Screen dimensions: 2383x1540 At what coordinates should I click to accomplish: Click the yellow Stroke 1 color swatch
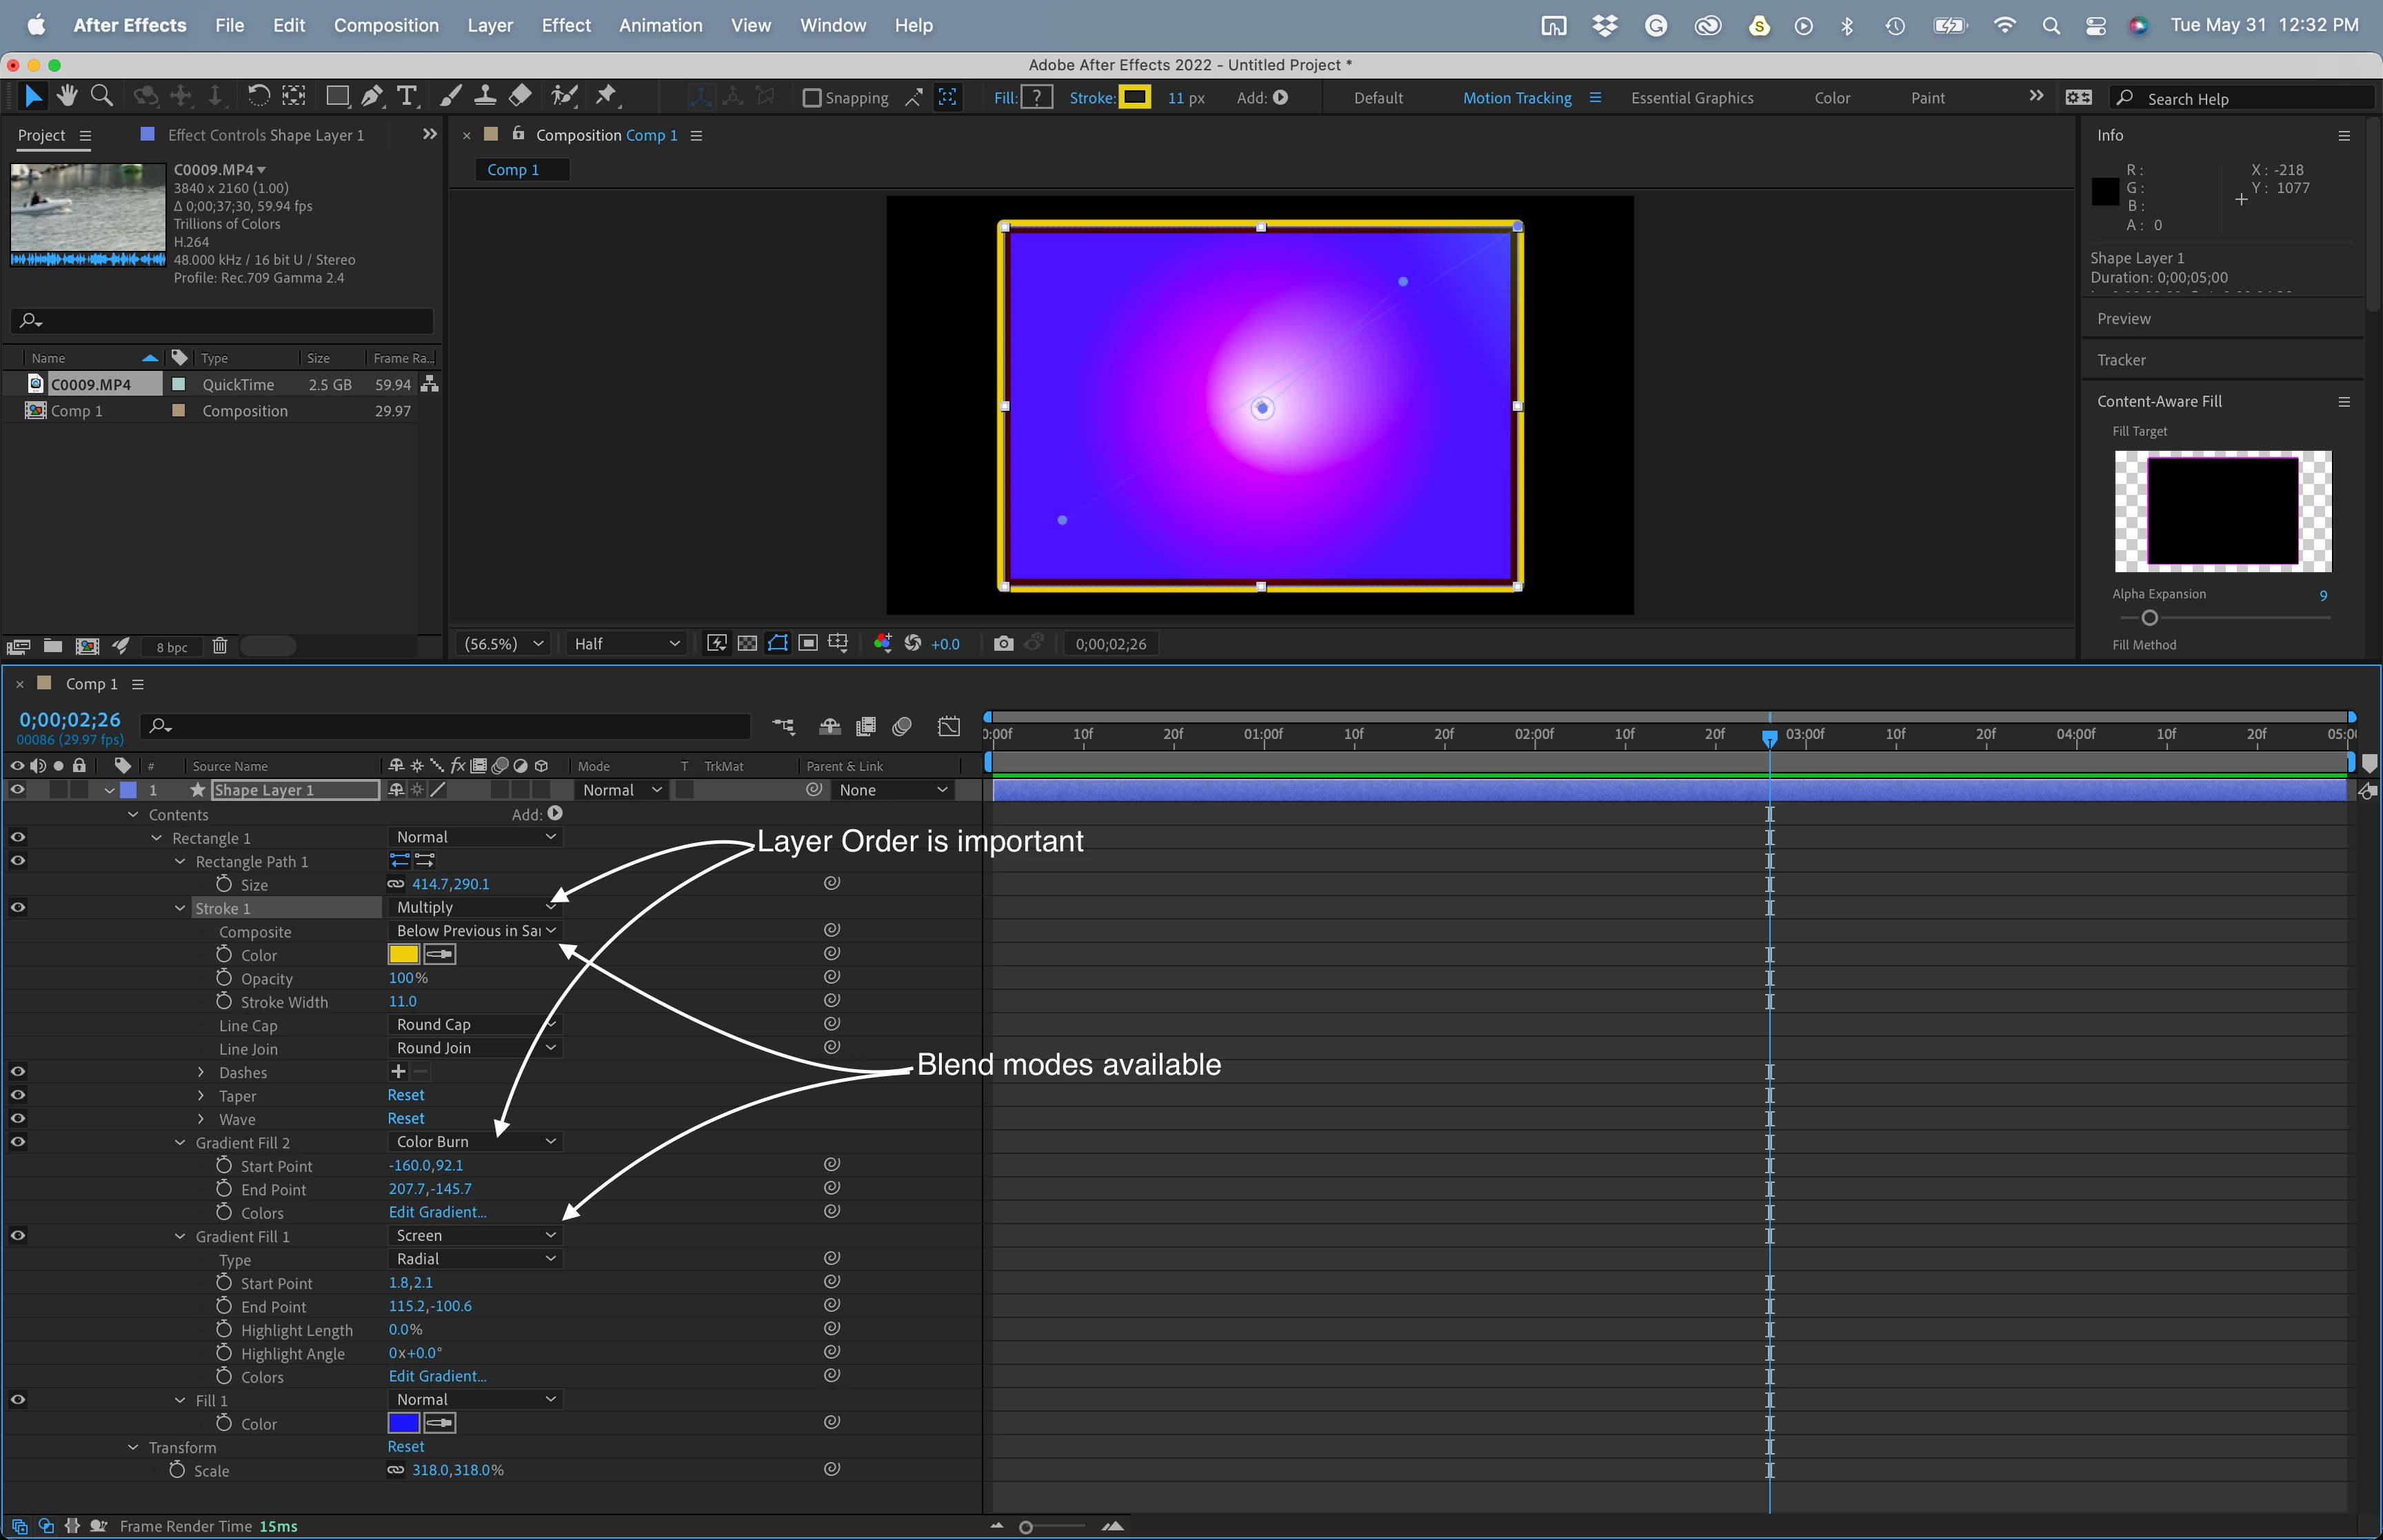(x=403, y=955)
